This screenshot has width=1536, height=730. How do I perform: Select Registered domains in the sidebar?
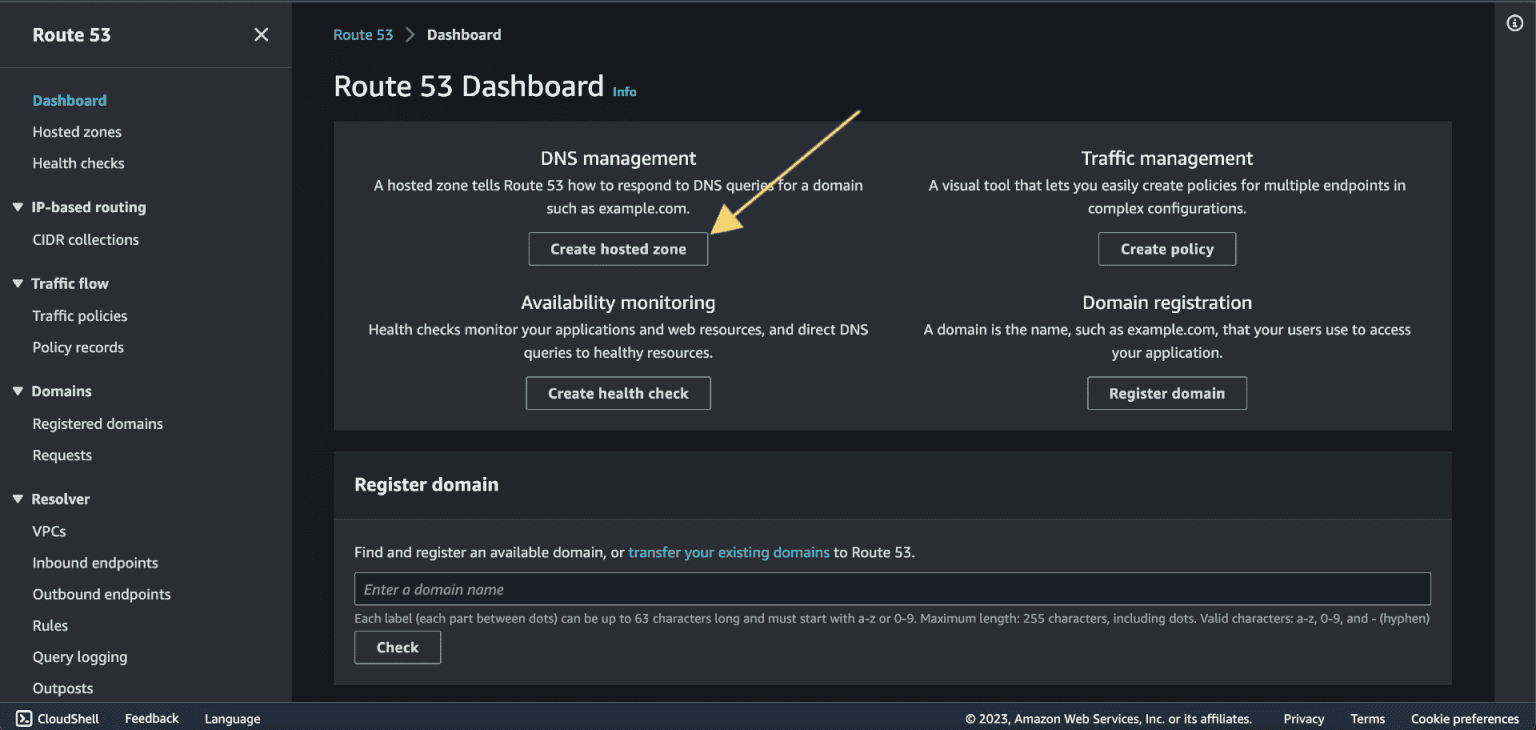(x=97, y=423)
